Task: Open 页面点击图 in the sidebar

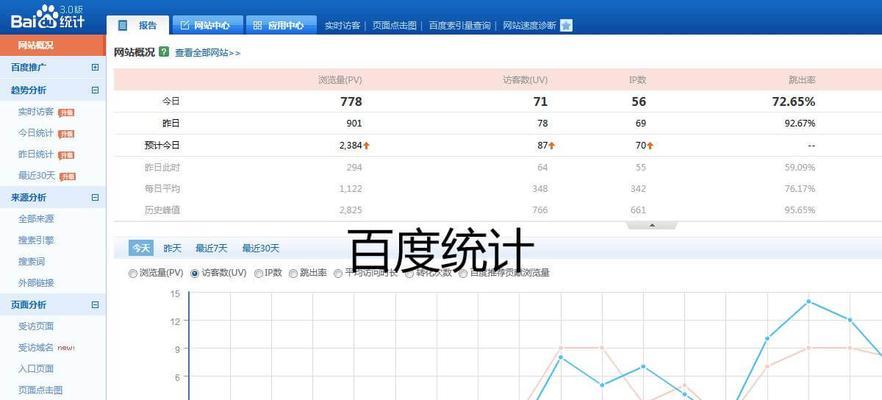Action: tap(40, 390)
